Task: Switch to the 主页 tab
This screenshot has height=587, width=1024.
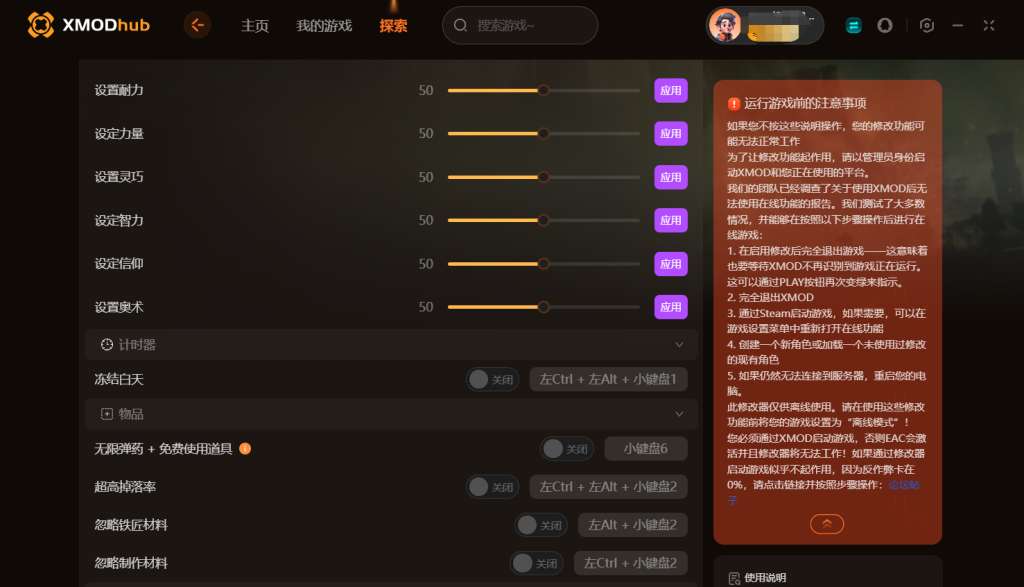Action: [255, 25]
